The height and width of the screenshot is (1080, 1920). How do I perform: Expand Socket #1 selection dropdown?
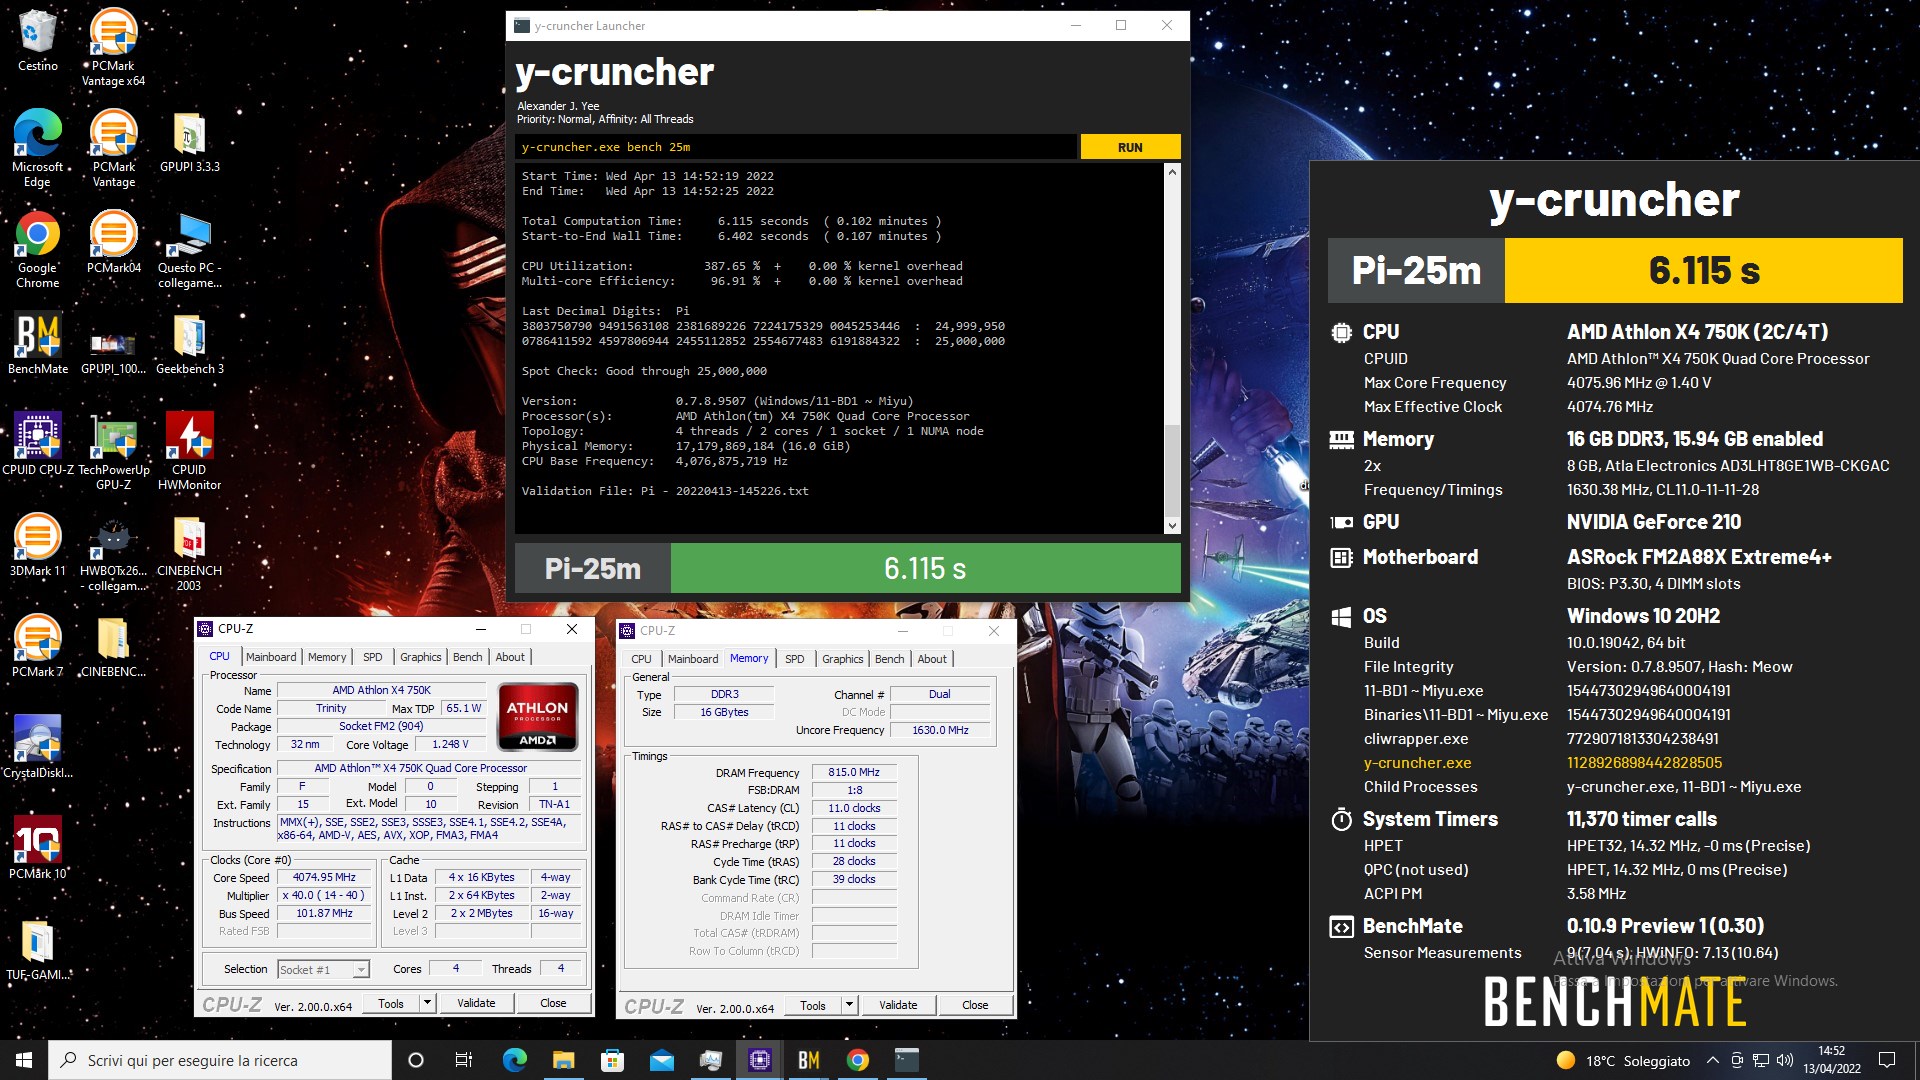361,969
